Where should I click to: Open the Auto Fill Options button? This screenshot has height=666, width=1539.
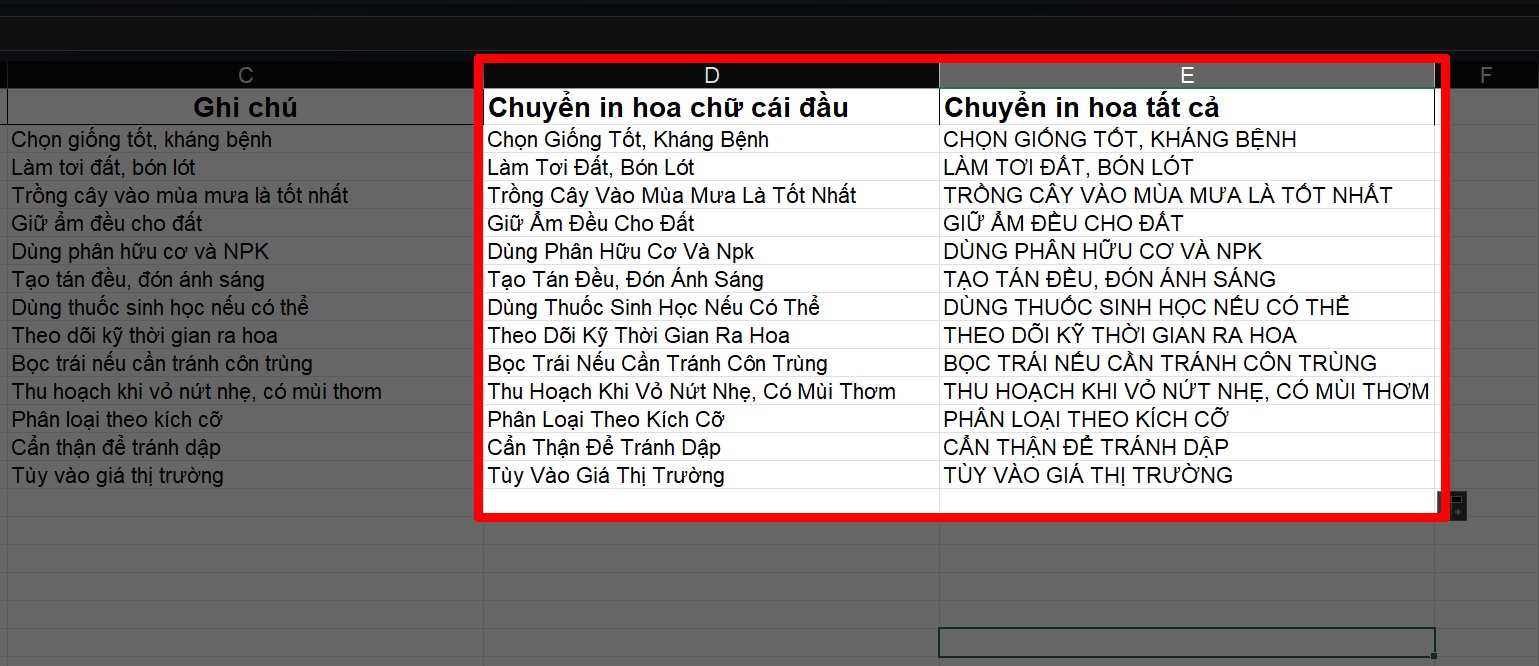coord(1457,505)
